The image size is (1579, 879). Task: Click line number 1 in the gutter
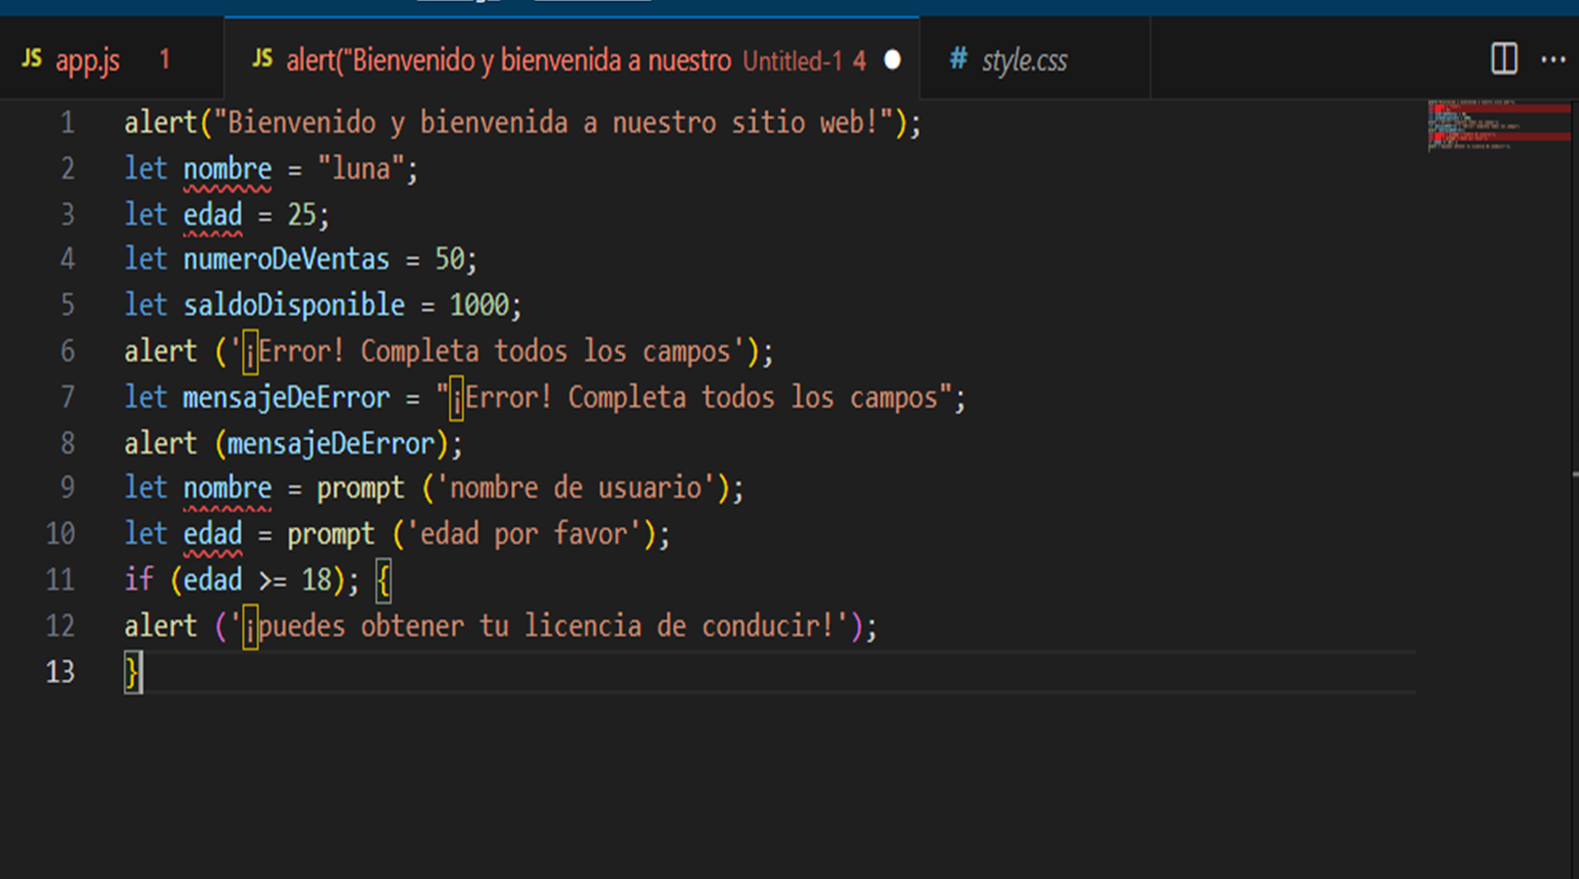(67, 123)
